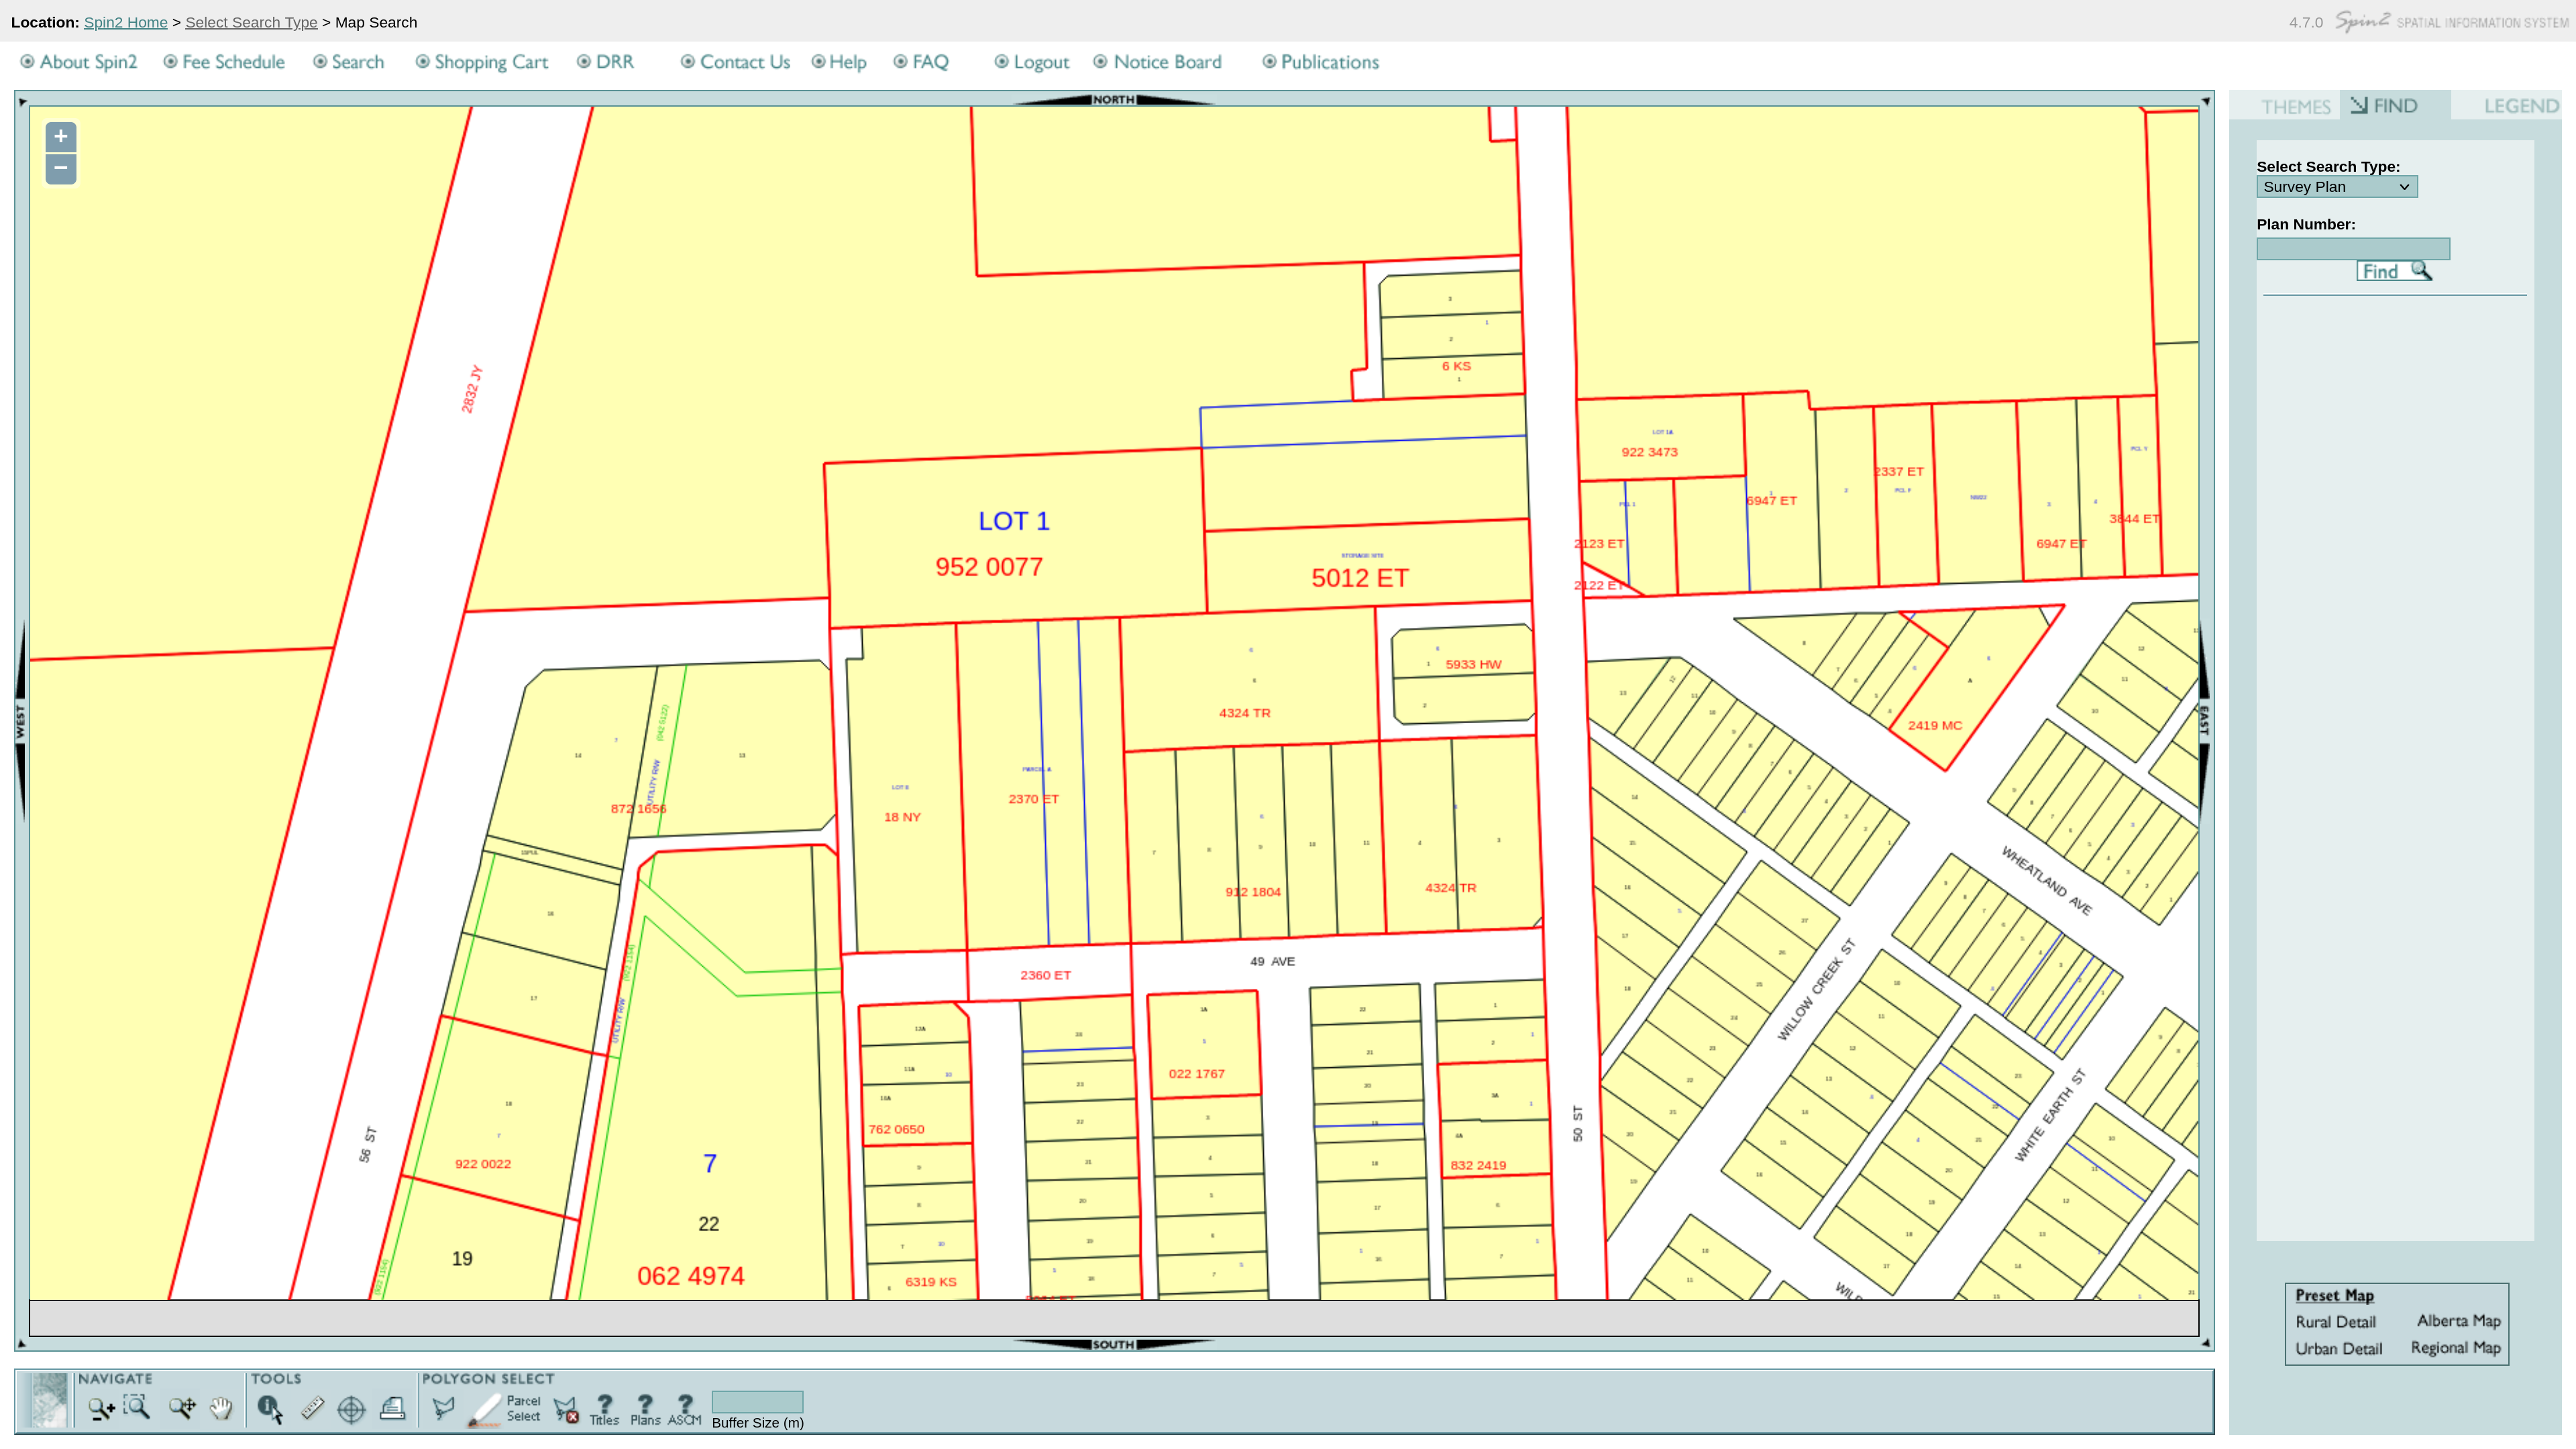Image resolution: width=2576 pixels, height=1449 pixels.
Task: Click the crosshair locate tool
Action: 351,1409
